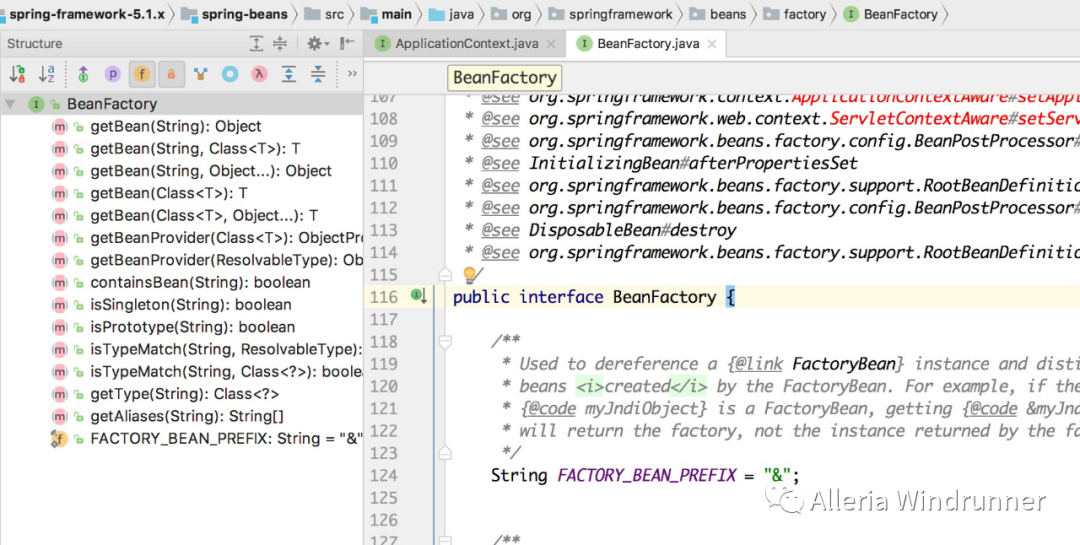
Task: Click method icon of isTypeMatch(String, Class<?>)
Action: (x=60, y=371)
